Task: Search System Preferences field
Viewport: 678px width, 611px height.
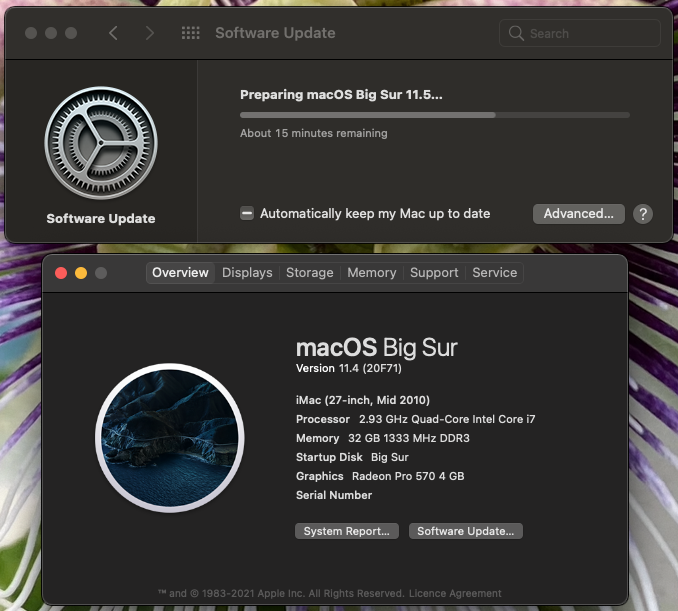Action: (x=579, y=33)
